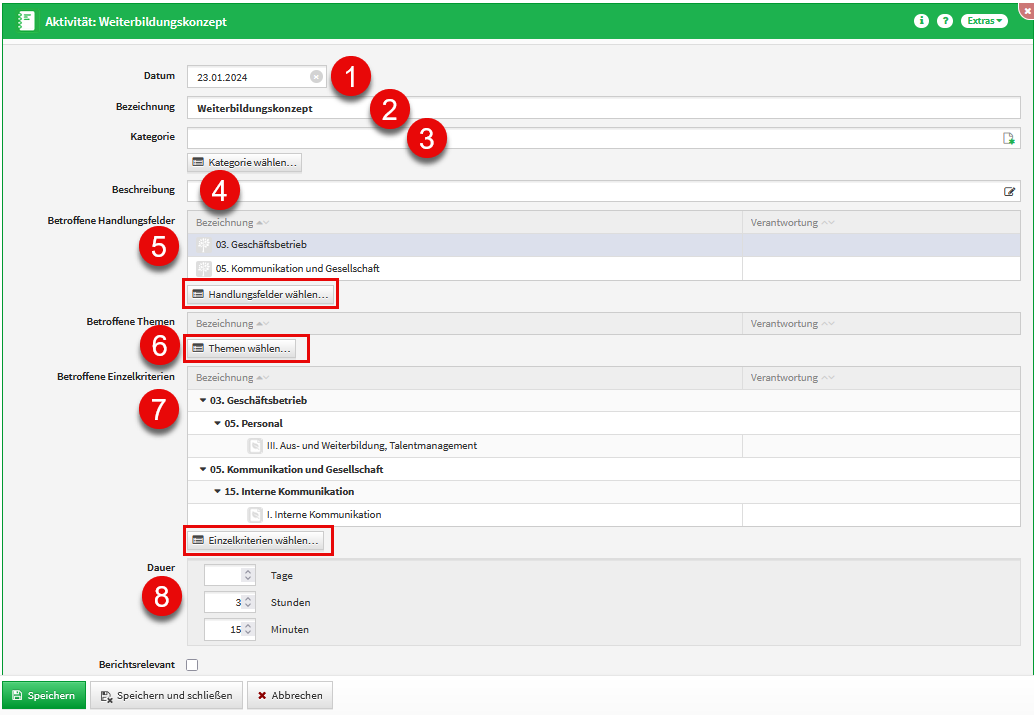Image resolution: width=1034 pixels, height=715 pixels.
Task: Click the Interne Kommunikation criterion document icon
Action: point(255,515)
